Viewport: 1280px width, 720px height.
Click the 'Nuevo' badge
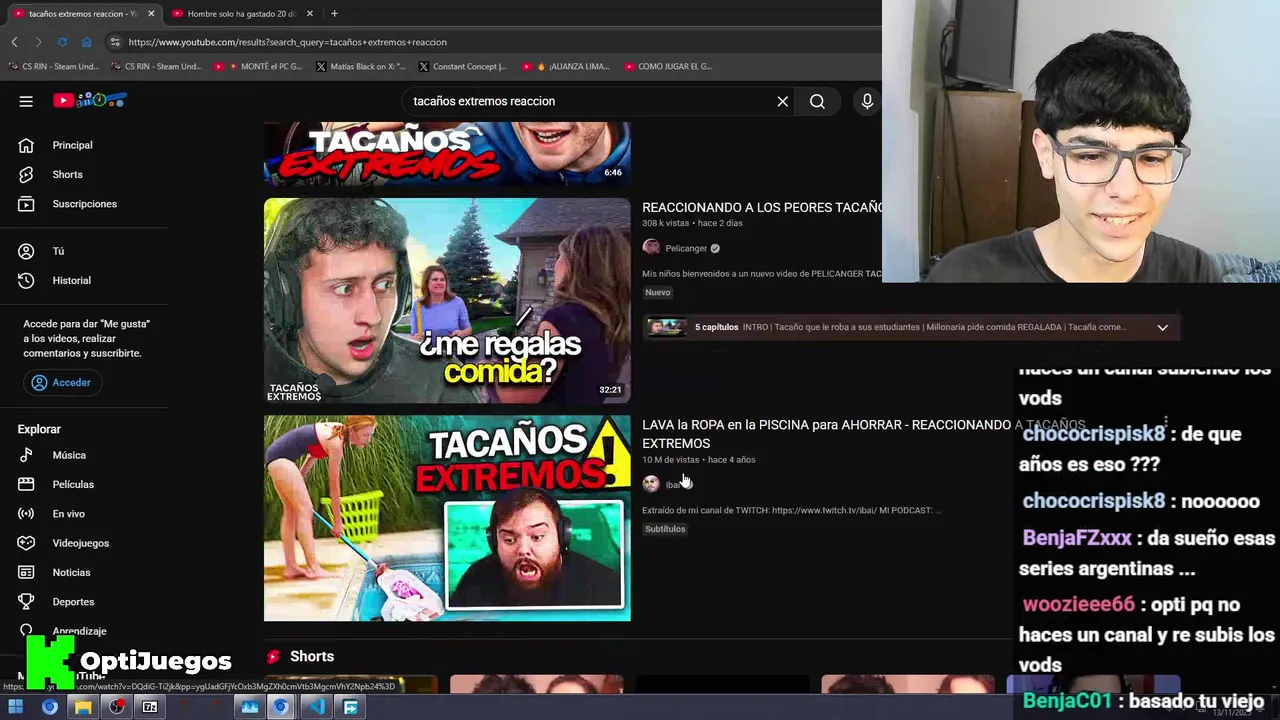[x=657, y=292]
